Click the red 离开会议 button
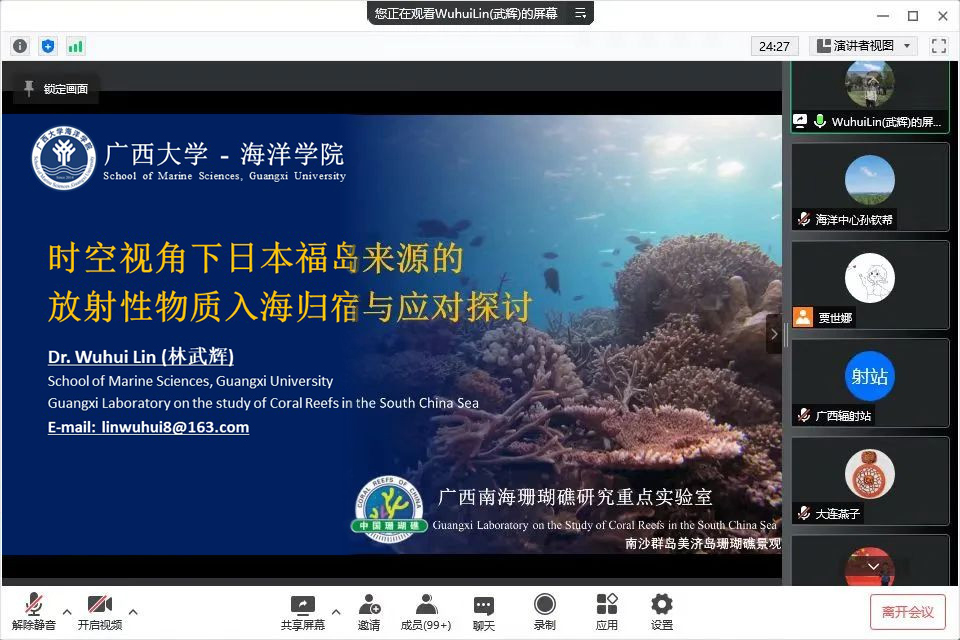The height and width of the screenshot is (640, 960). pyautogui.click(x=907, y=611)
